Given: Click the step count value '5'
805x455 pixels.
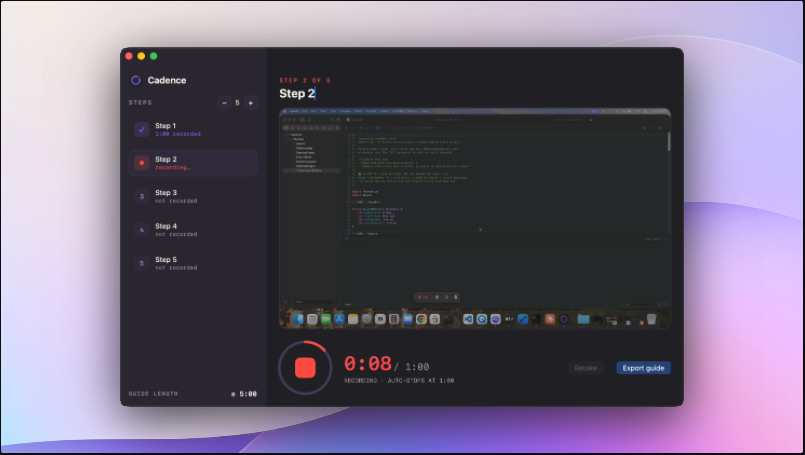Looking at the screenshot, I should [x=237, y=103].
